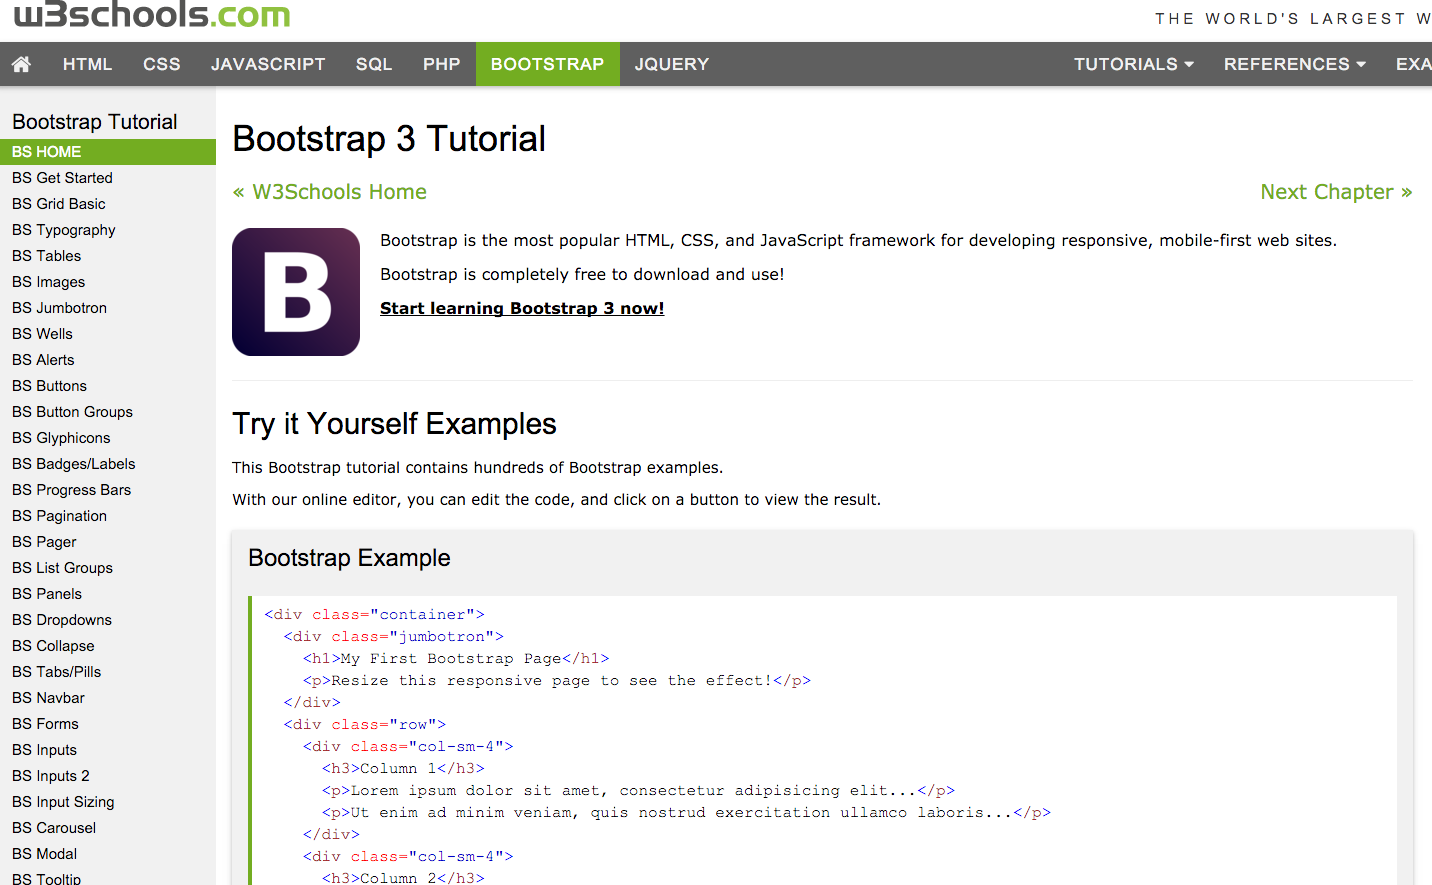Click the div class="jumbotron" code line
Viewport: 1432px width, 885px height.
tap(393, 637)
